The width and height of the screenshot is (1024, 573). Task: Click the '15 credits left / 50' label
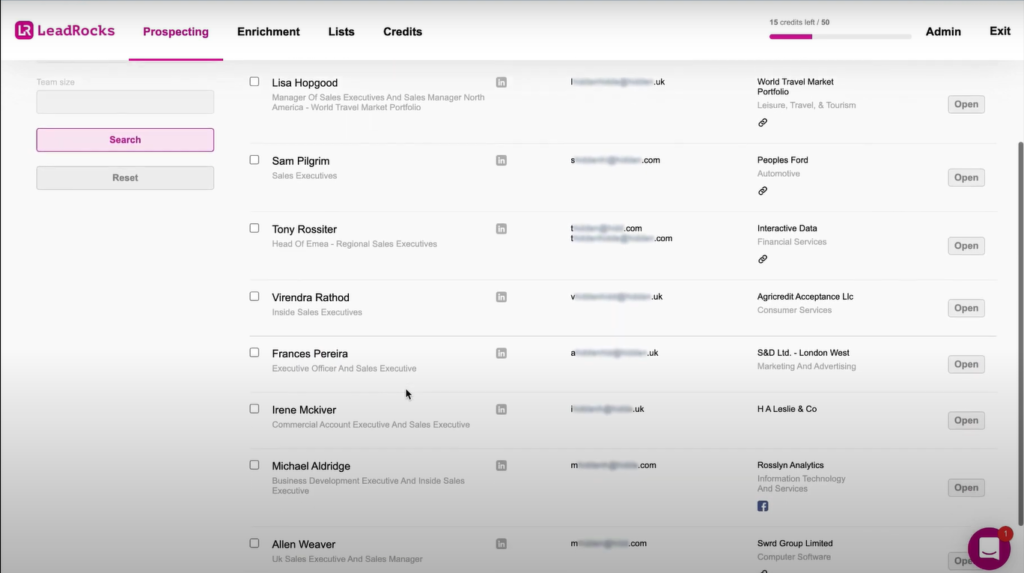(x=799, y=22)
